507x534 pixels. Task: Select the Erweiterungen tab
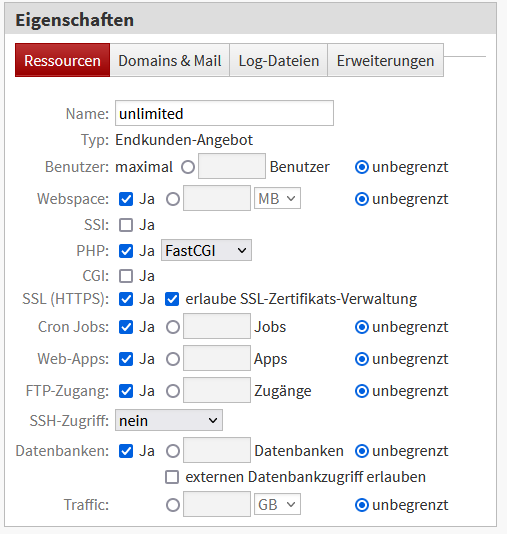pyautogui.click(x=385, y=60)
